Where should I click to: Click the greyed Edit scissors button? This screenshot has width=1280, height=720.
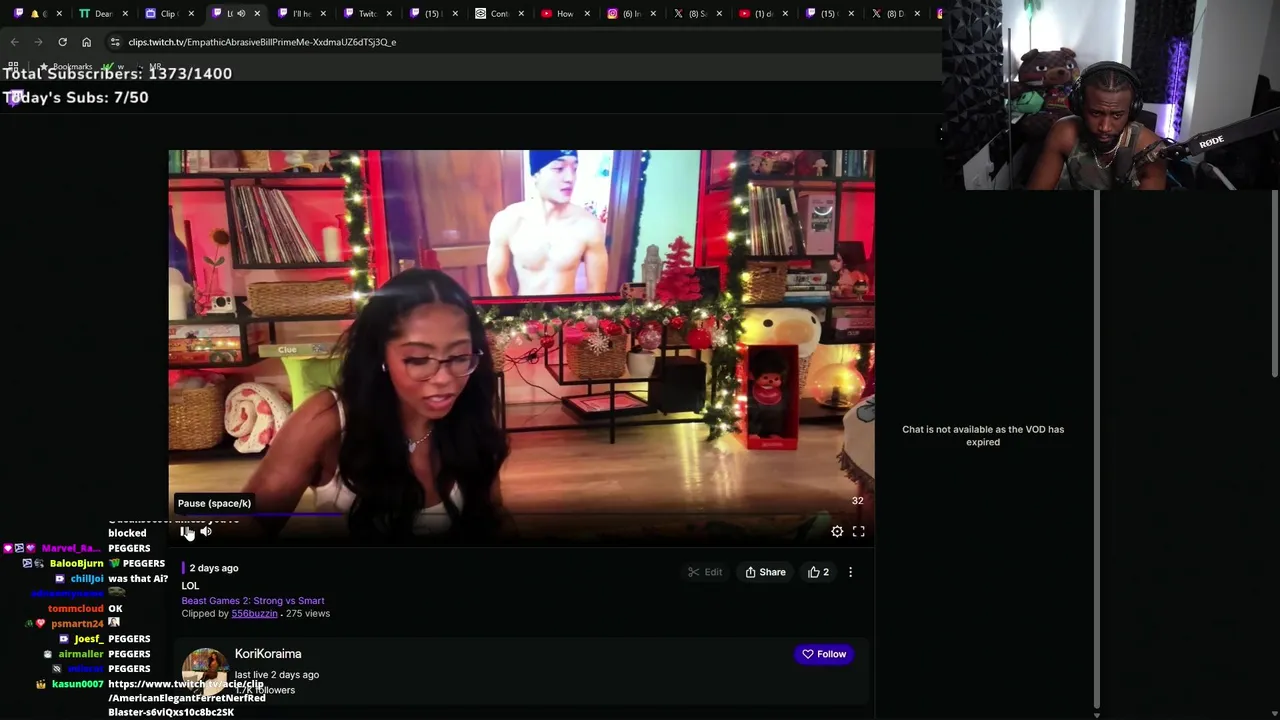point(705,572)
